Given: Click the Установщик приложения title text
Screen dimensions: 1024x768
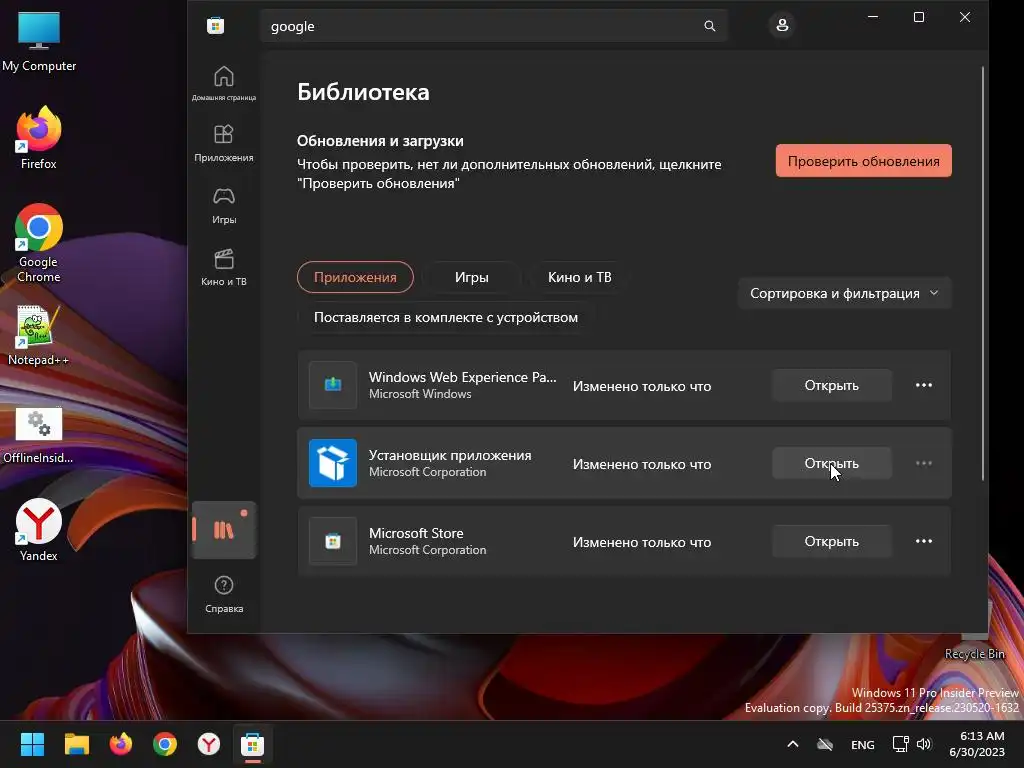Looking at the screenshot, I should (x=450, y=455).
